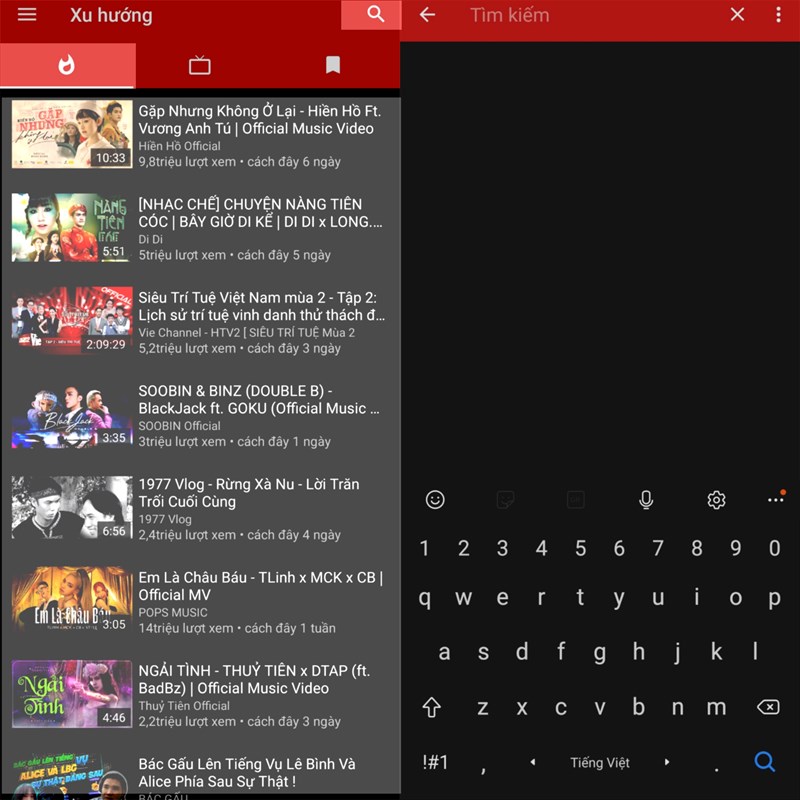Tap Thuỳ Tiên Official channel name
The width and height of the screenshot is (800, 800).
click(x=184, y=706)
